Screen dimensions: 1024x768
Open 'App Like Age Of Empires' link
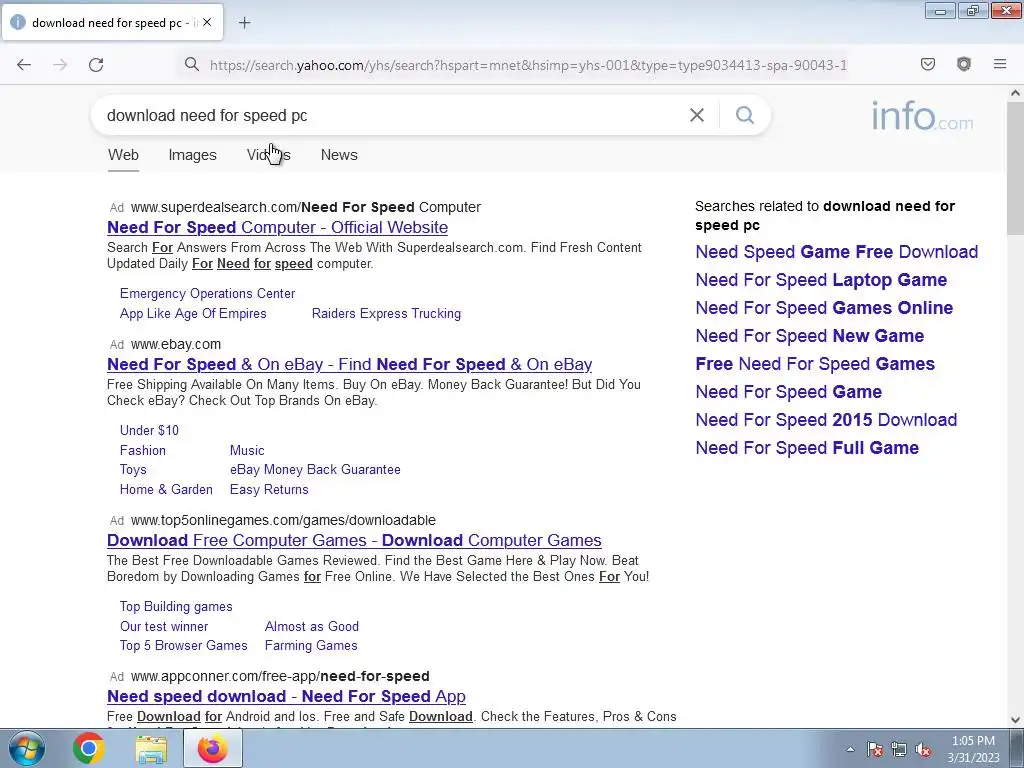193,313
